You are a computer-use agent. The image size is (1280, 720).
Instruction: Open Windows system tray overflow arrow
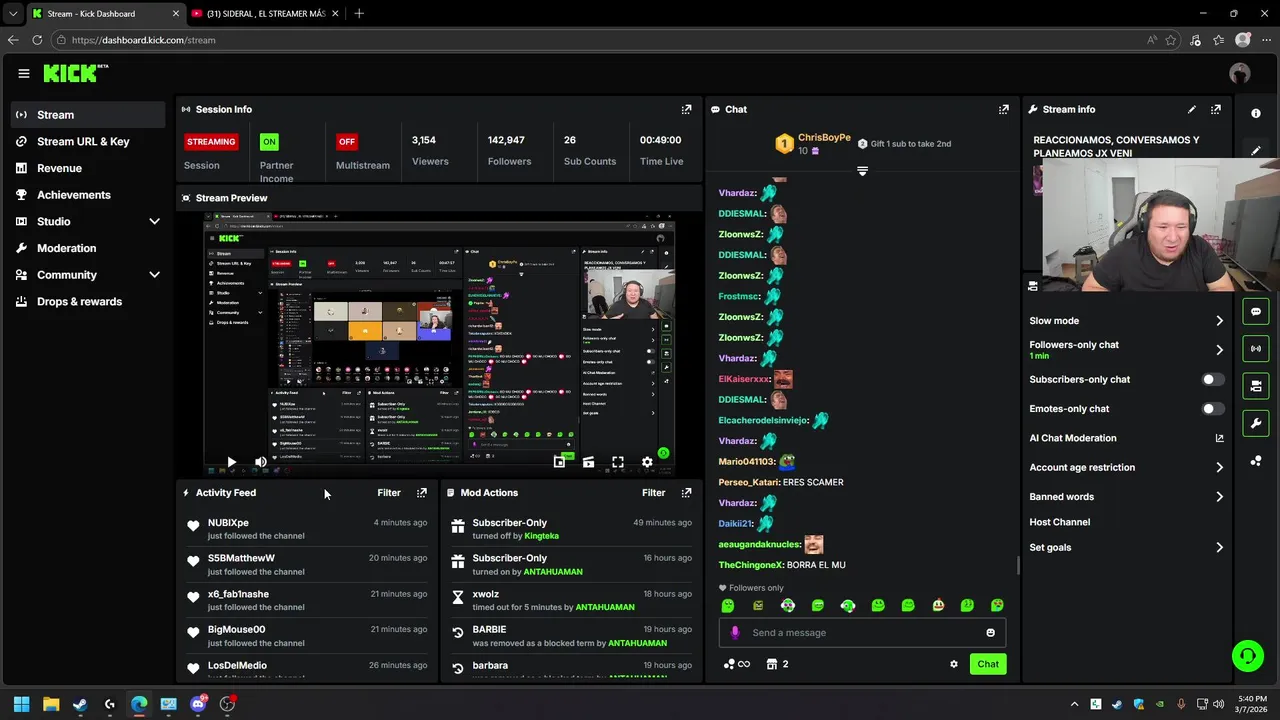(x=1075, y=704)
